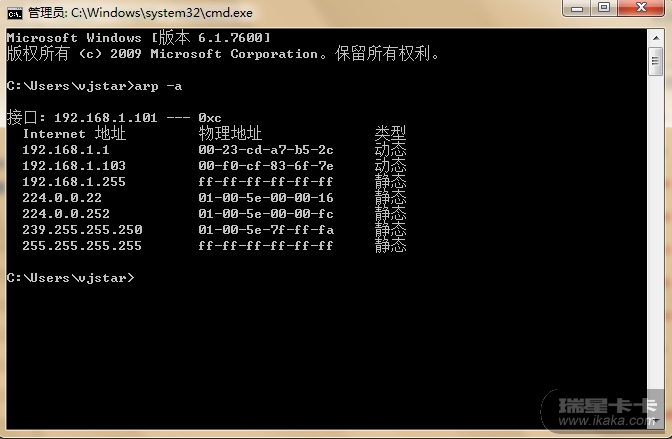672x439 pixels.
Task: Click MAC address 01-00-5e-00-00-16
Action: pyautogui.click(x=266, y=198)
